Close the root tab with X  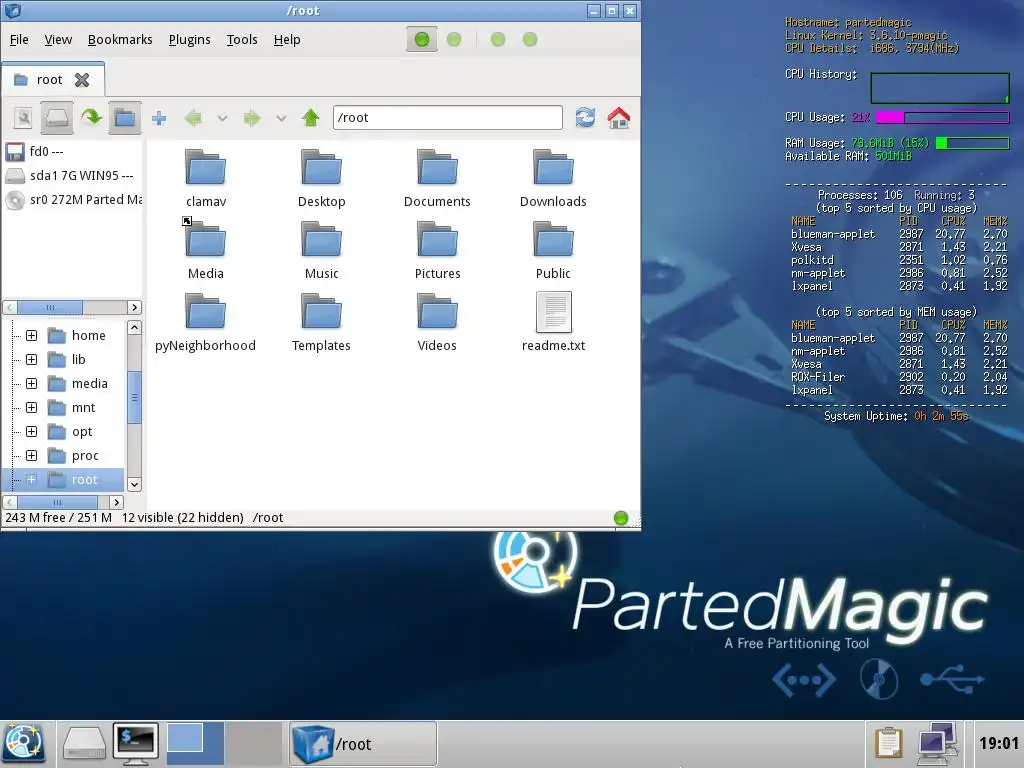(82, 80)
